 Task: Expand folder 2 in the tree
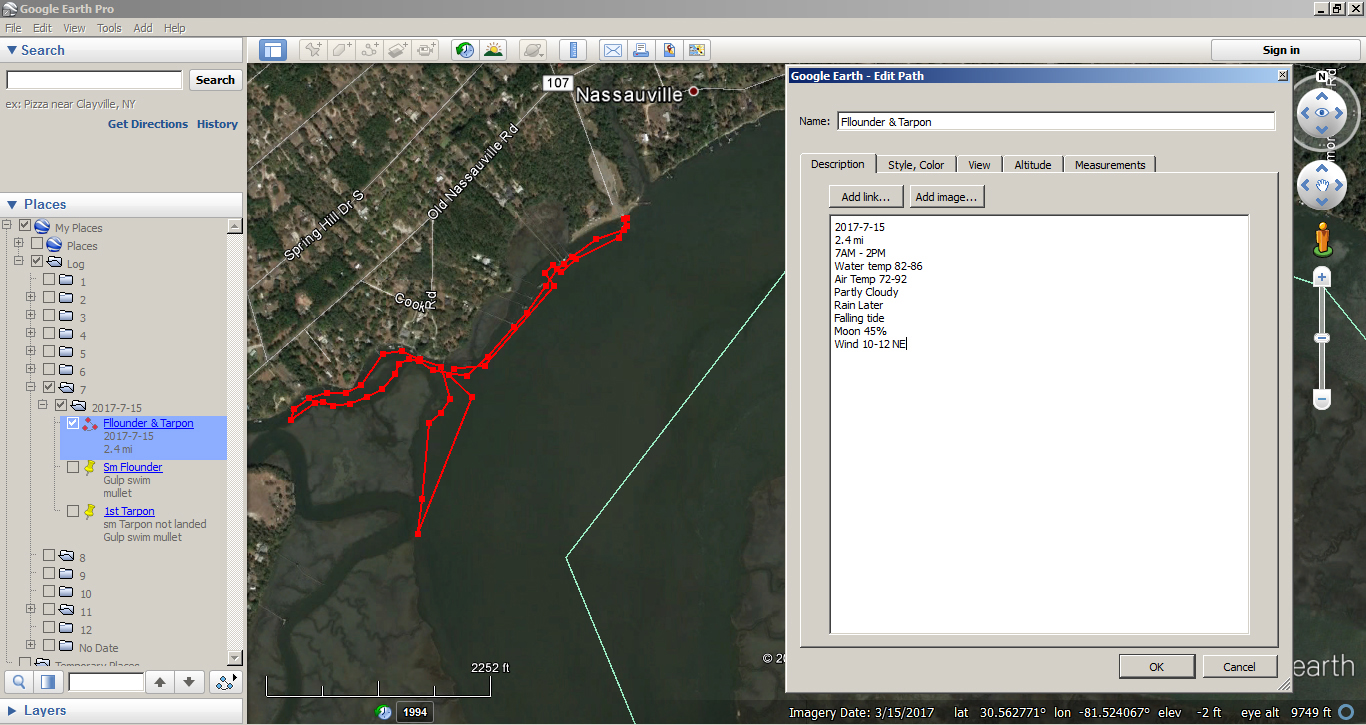[x=31, y=298]
